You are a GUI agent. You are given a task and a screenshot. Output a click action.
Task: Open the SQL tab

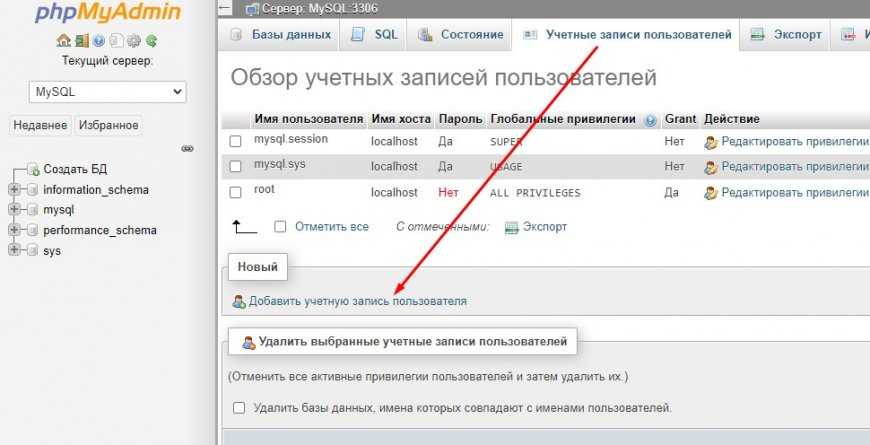tap(375, 34)
